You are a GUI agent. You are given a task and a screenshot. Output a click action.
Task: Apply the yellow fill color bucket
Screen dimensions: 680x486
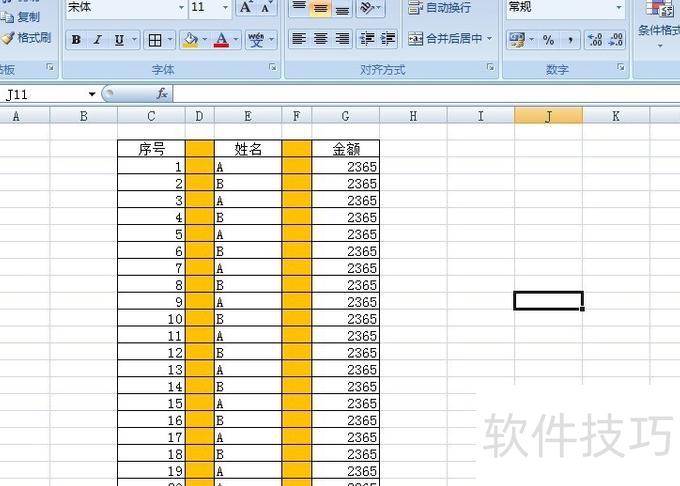click(x=190, y=40)
